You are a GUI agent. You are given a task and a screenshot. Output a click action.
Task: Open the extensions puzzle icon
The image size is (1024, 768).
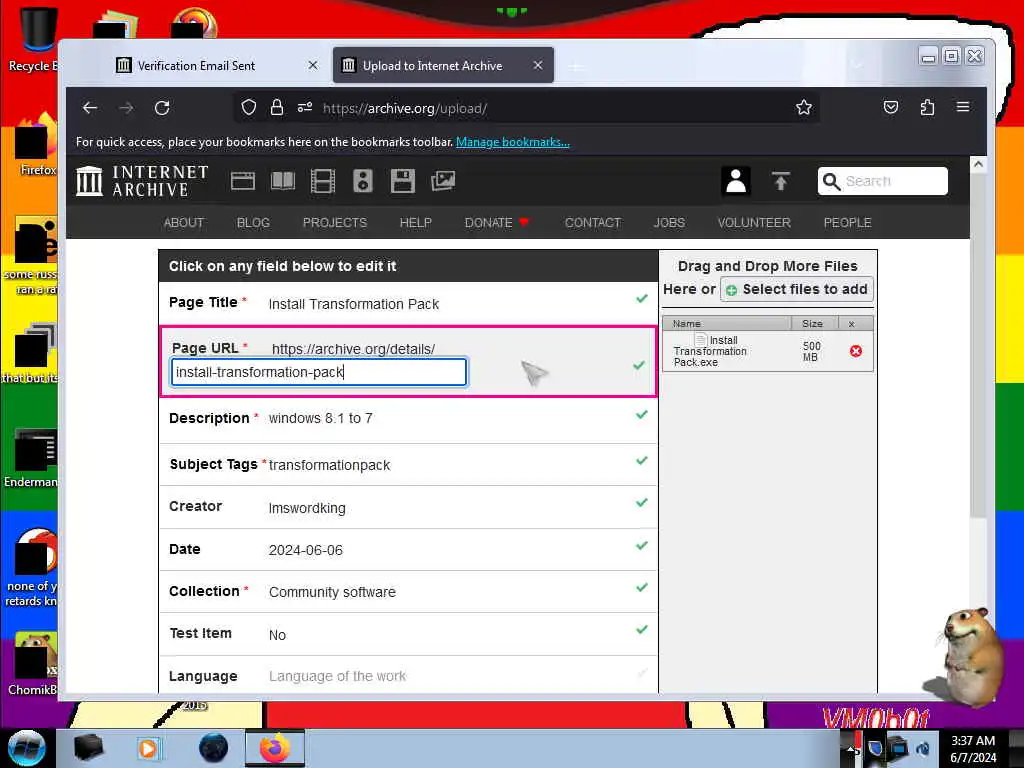pyautogui.click(x=927, y=107)
